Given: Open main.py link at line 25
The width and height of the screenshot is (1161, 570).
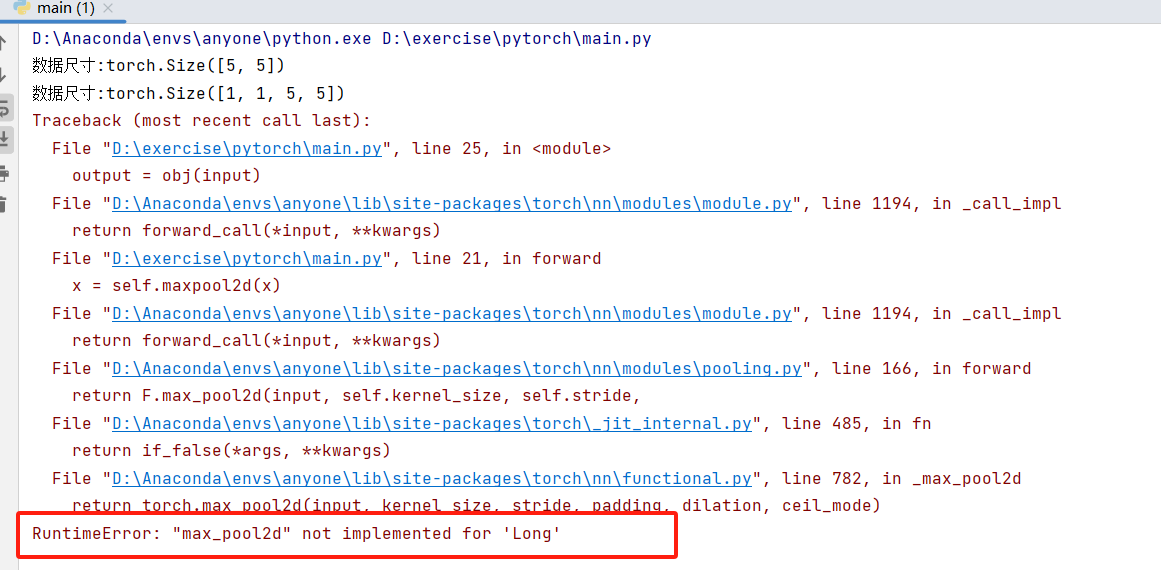Looking at the screenshot, I should [x=247, y=148].
